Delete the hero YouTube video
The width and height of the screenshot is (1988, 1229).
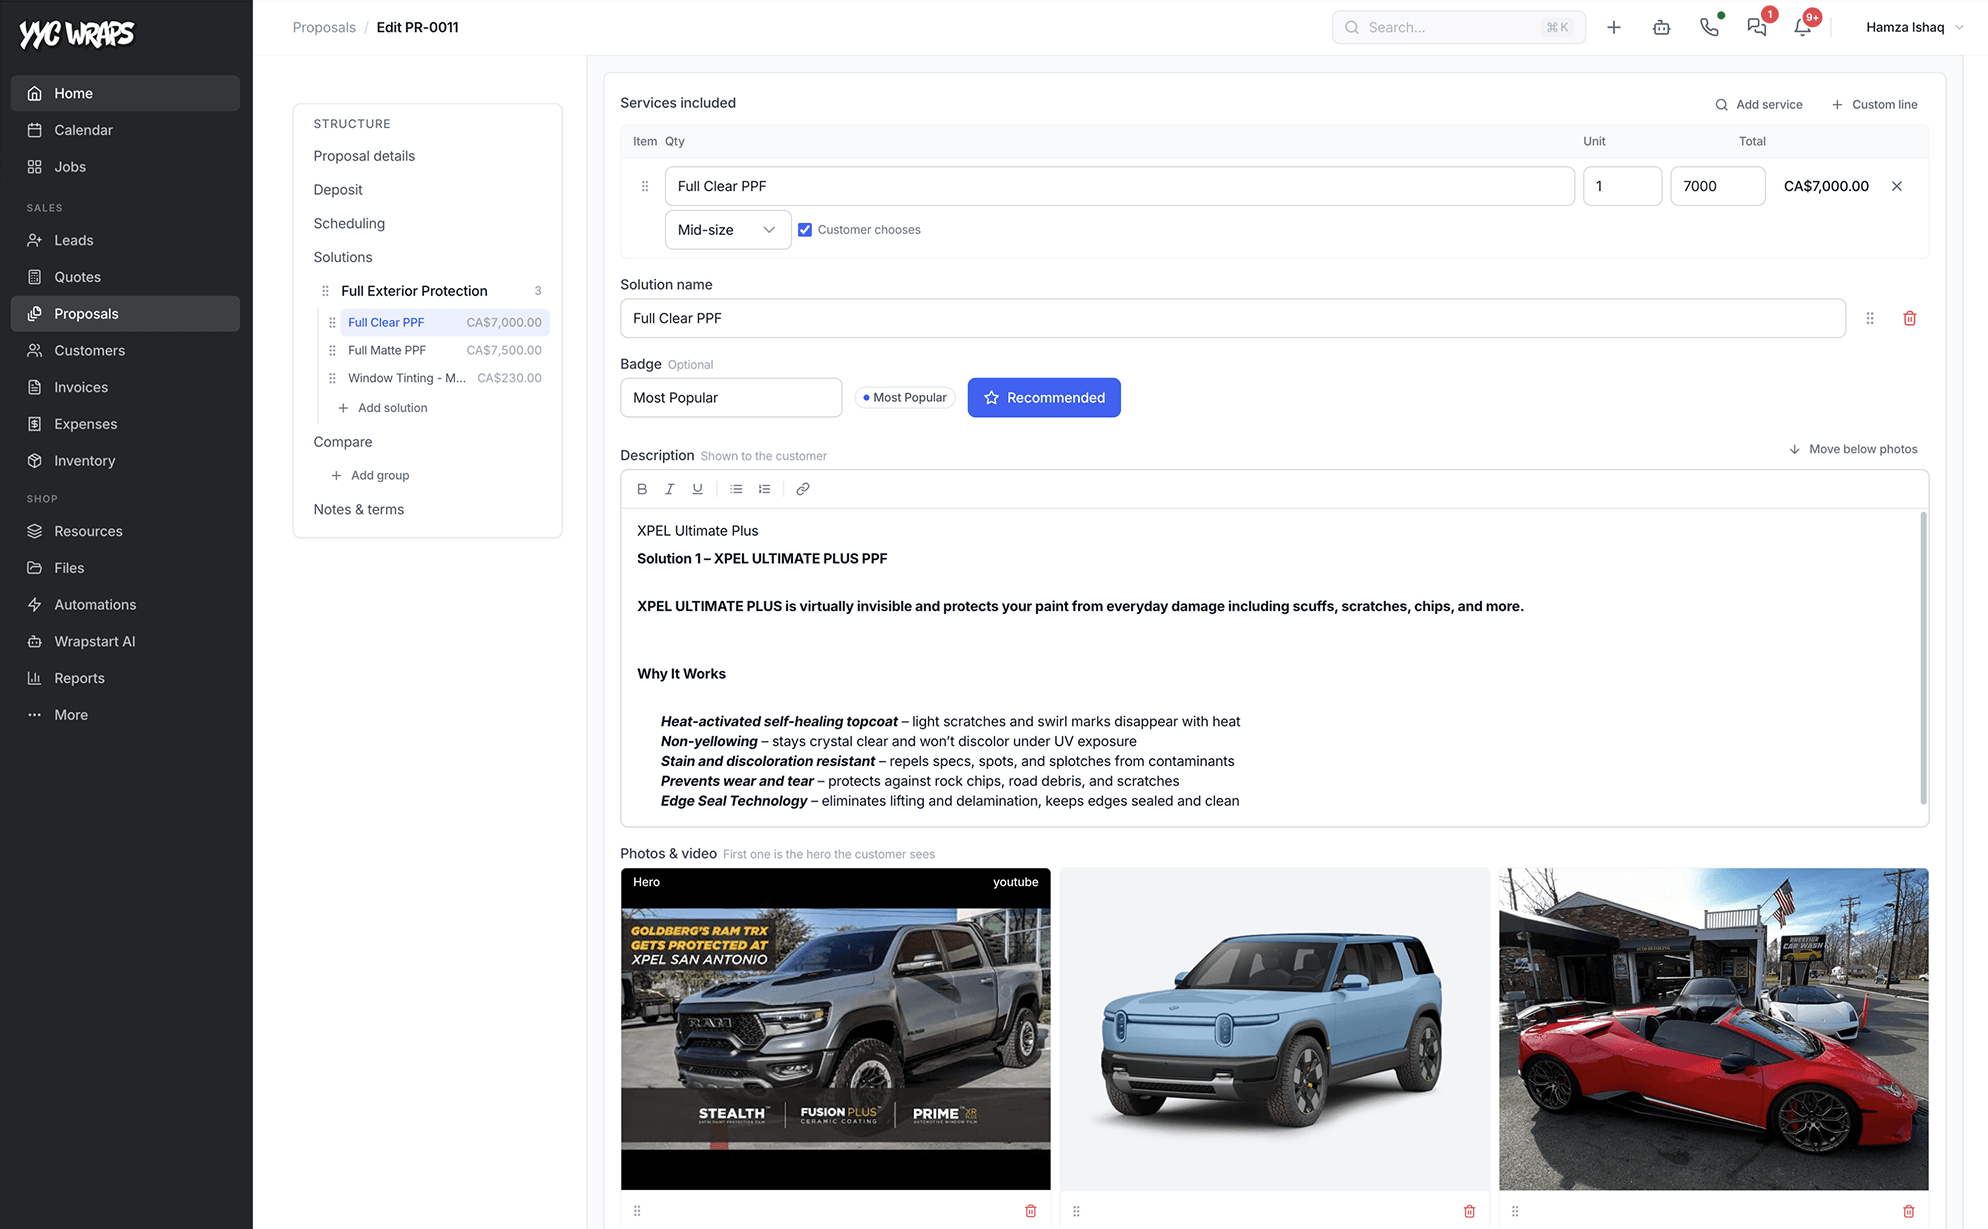[x=1031, y=1211]
